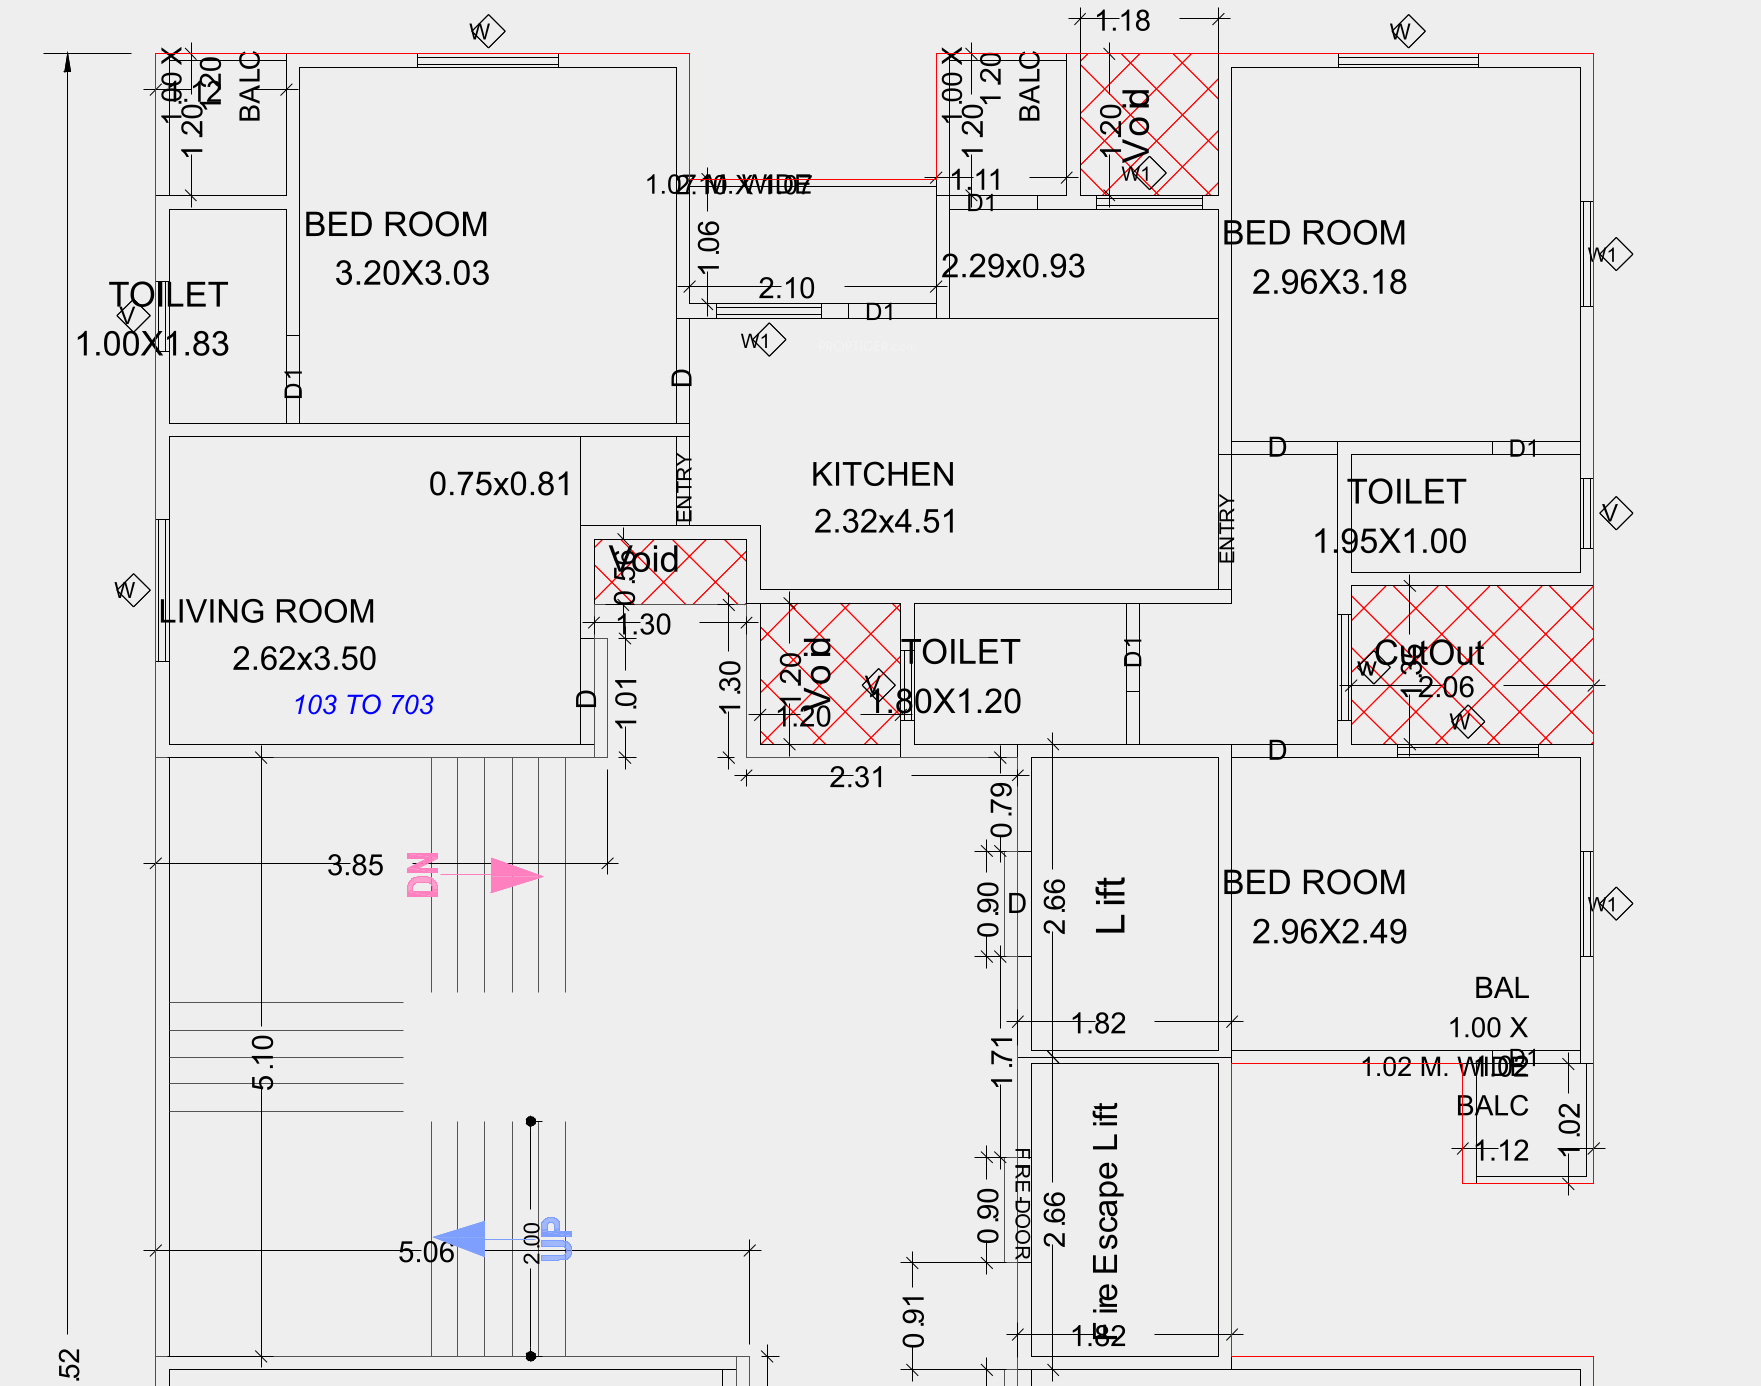Screen dimensions: 1761x1386
Task: Click the blue "103 TO 703" unit text
Action: point(363,705)
